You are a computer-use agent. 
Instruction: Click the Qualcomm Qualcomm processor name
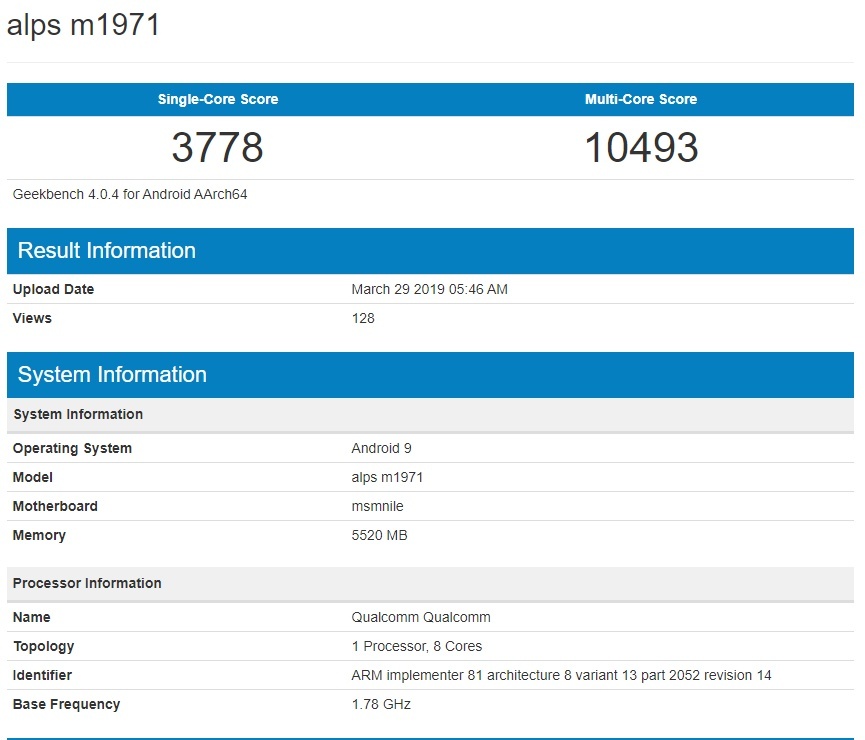point(419,617)
